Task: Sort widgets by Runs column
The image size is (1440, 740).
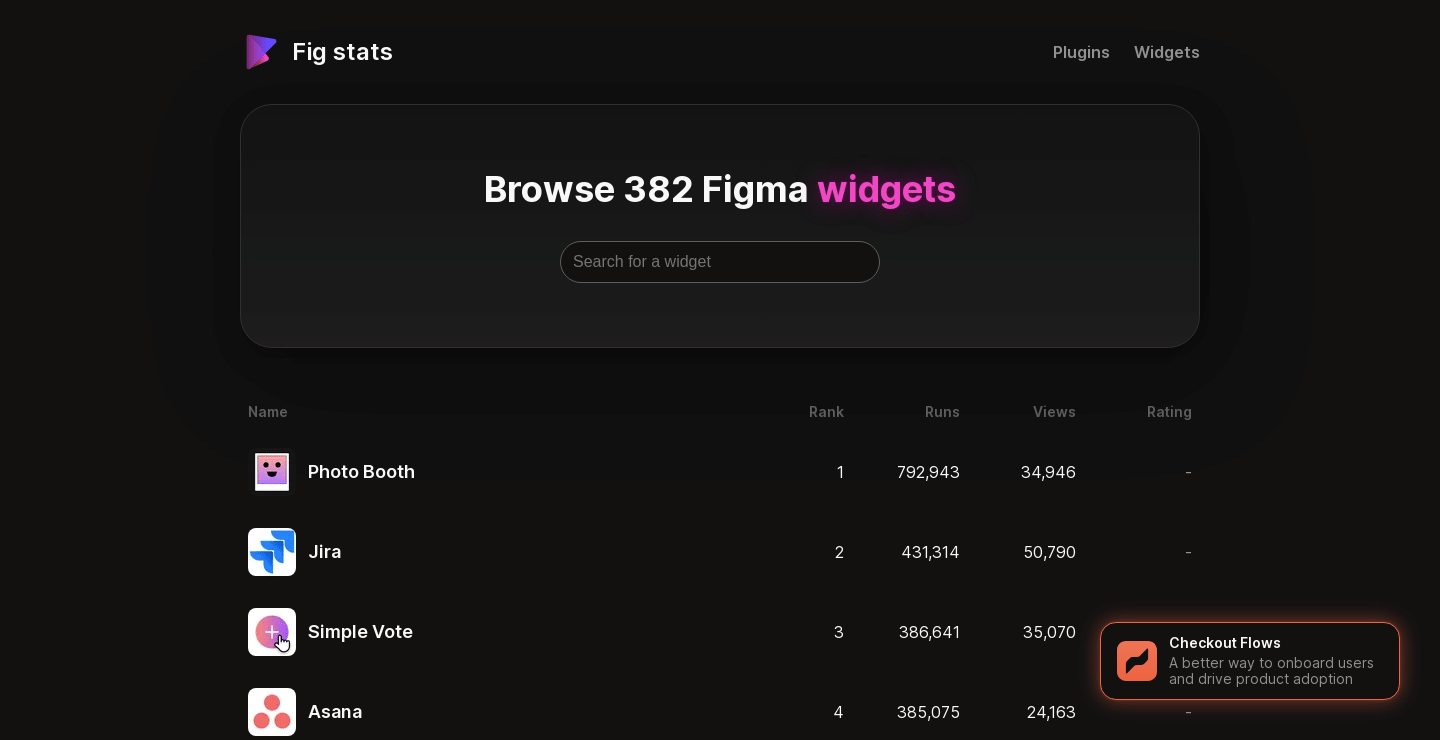Action: [942, 412]
